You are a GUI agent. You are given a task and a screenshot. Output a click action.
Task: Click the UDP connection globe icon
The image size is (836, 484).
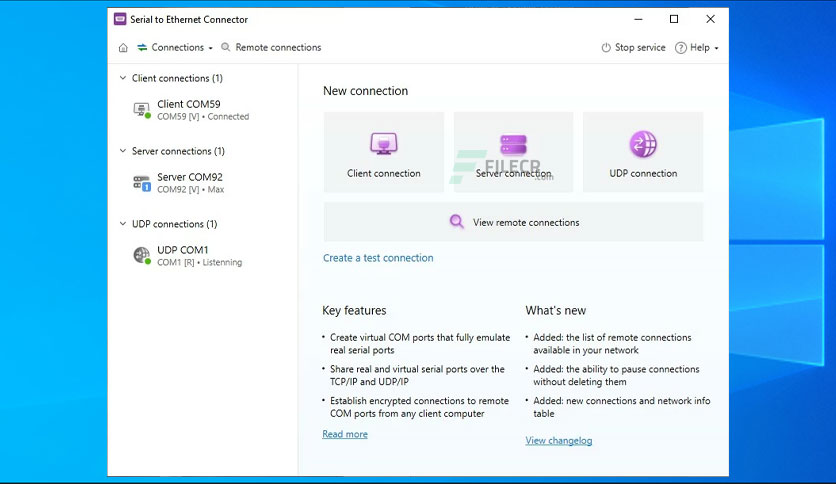tap(643, 144)
